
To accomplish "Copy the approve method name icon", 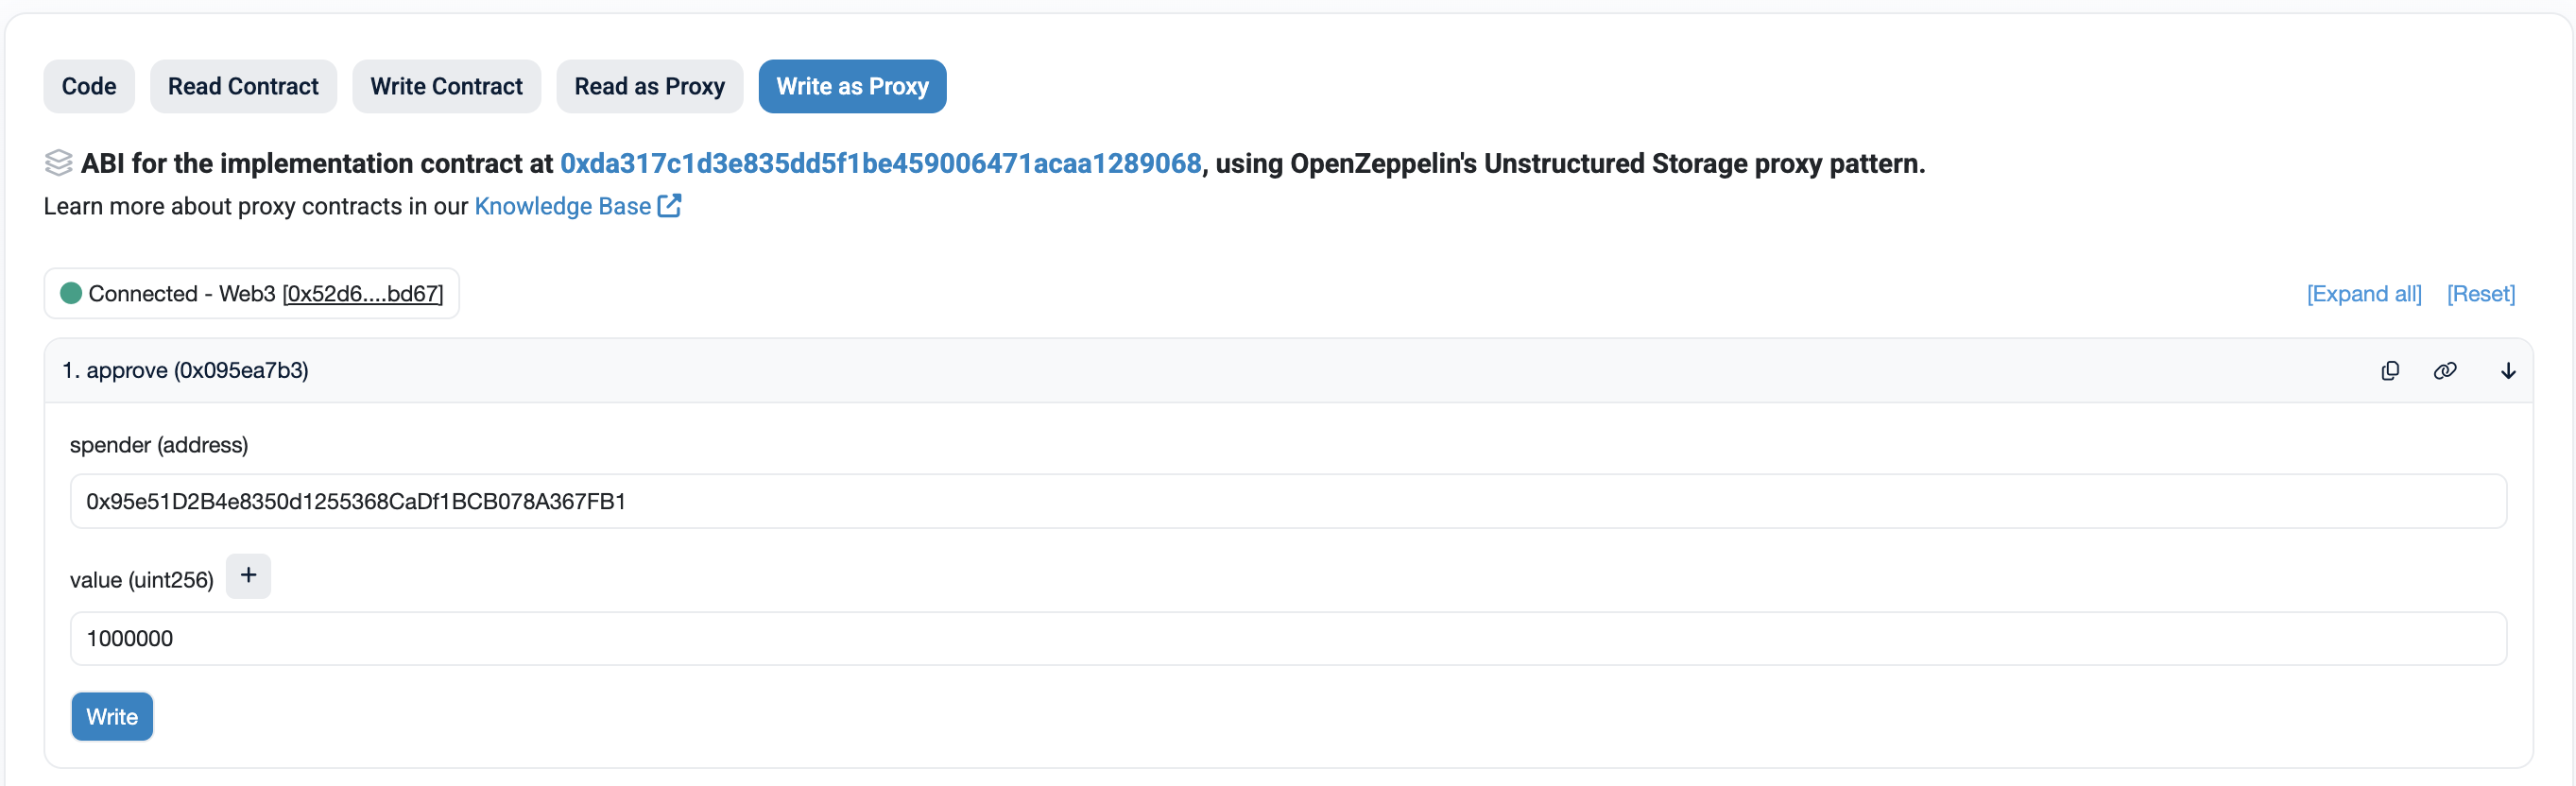I will pos(2390,371).
